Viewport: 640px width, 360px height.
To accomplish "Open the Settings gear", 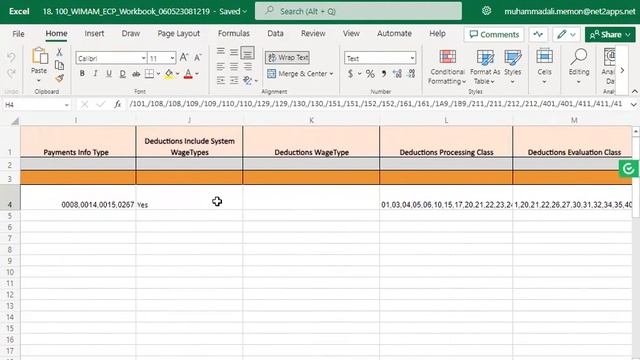I will pyautogui.click(x=486, y=11).
